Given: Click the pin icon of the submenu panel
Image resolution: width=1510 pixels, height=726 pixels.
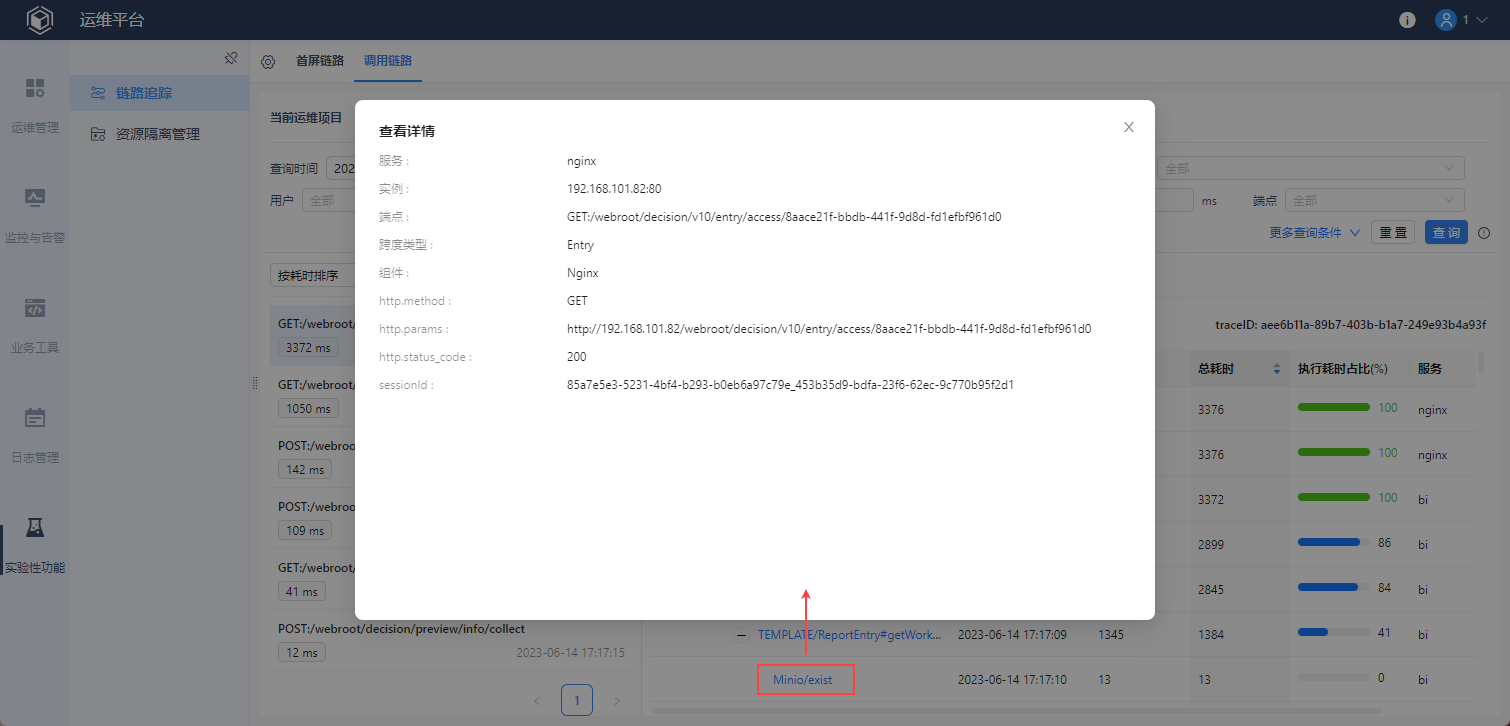Looking at the screenshot, I should 231,58.
